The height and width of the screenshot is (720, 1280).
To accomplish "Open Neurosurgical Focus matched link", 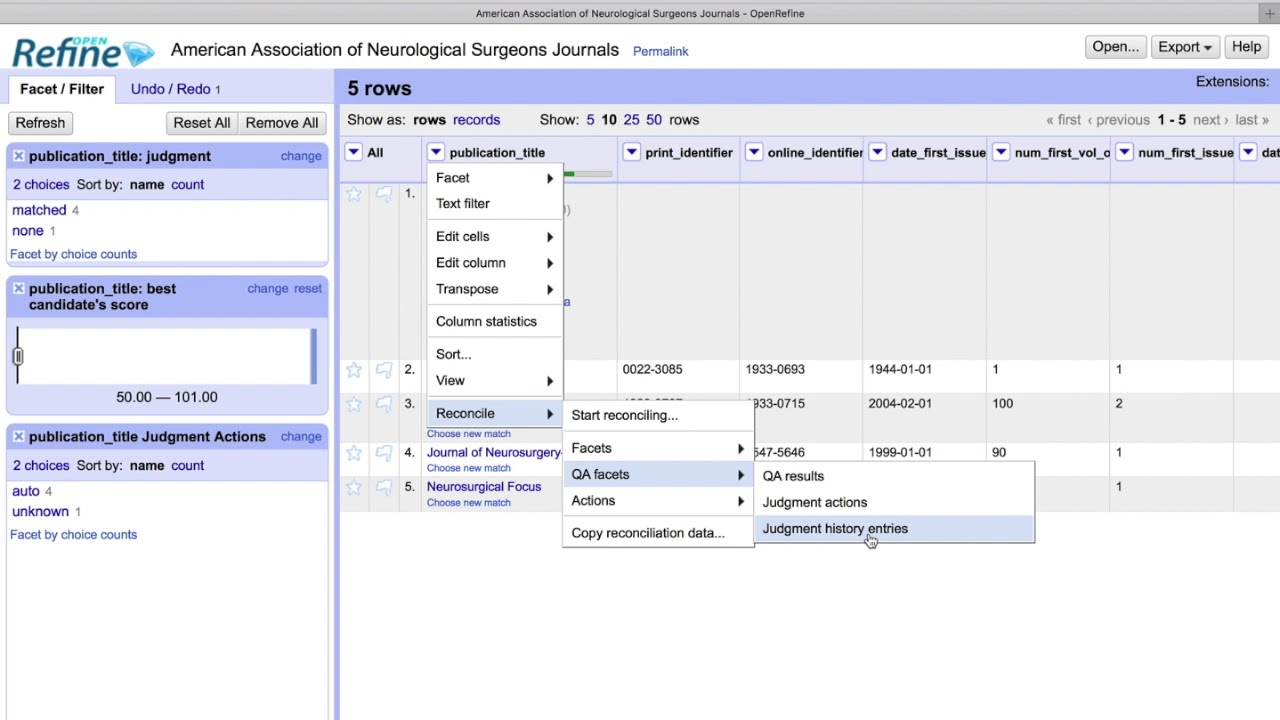I will pos(484,487).
